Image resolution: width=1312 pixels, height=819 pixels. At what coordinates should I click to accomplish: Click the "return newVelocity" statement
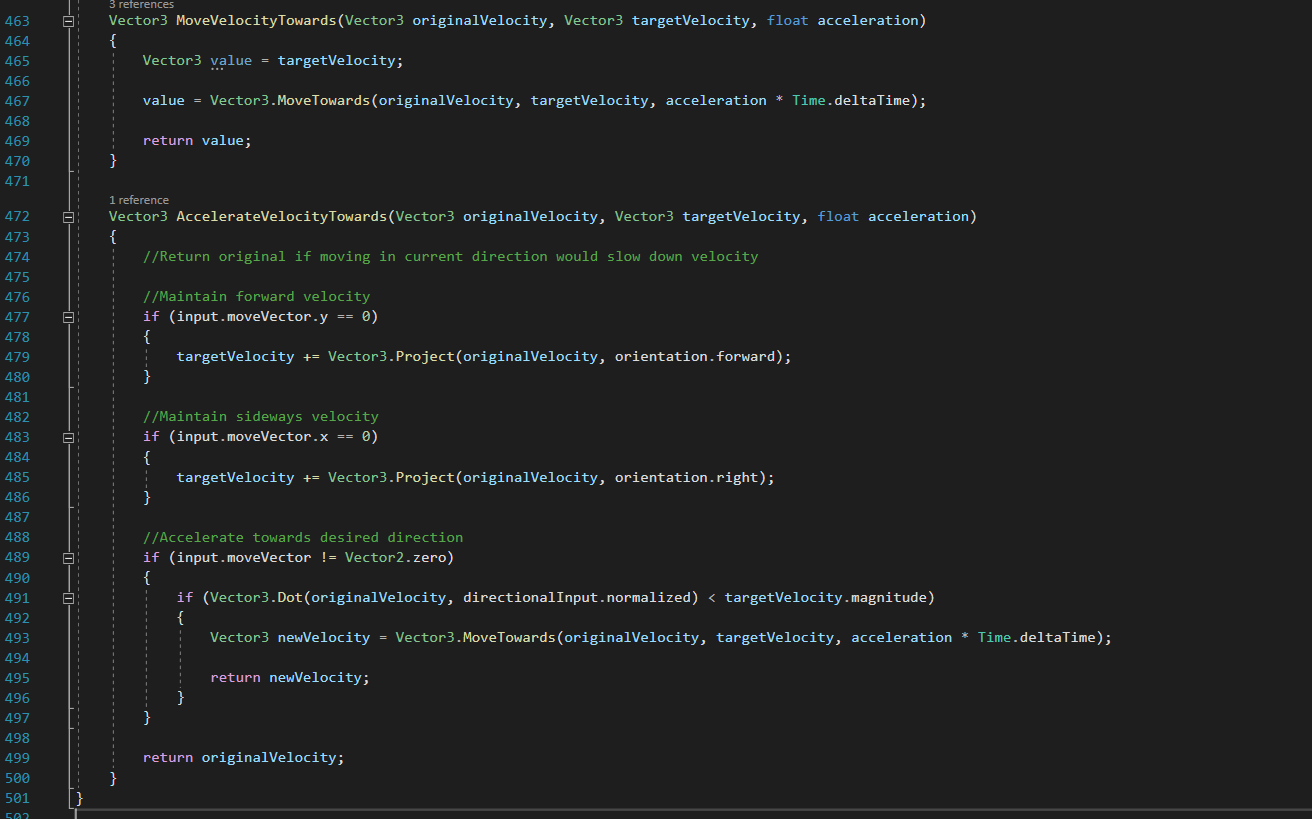tap(289, 678)
